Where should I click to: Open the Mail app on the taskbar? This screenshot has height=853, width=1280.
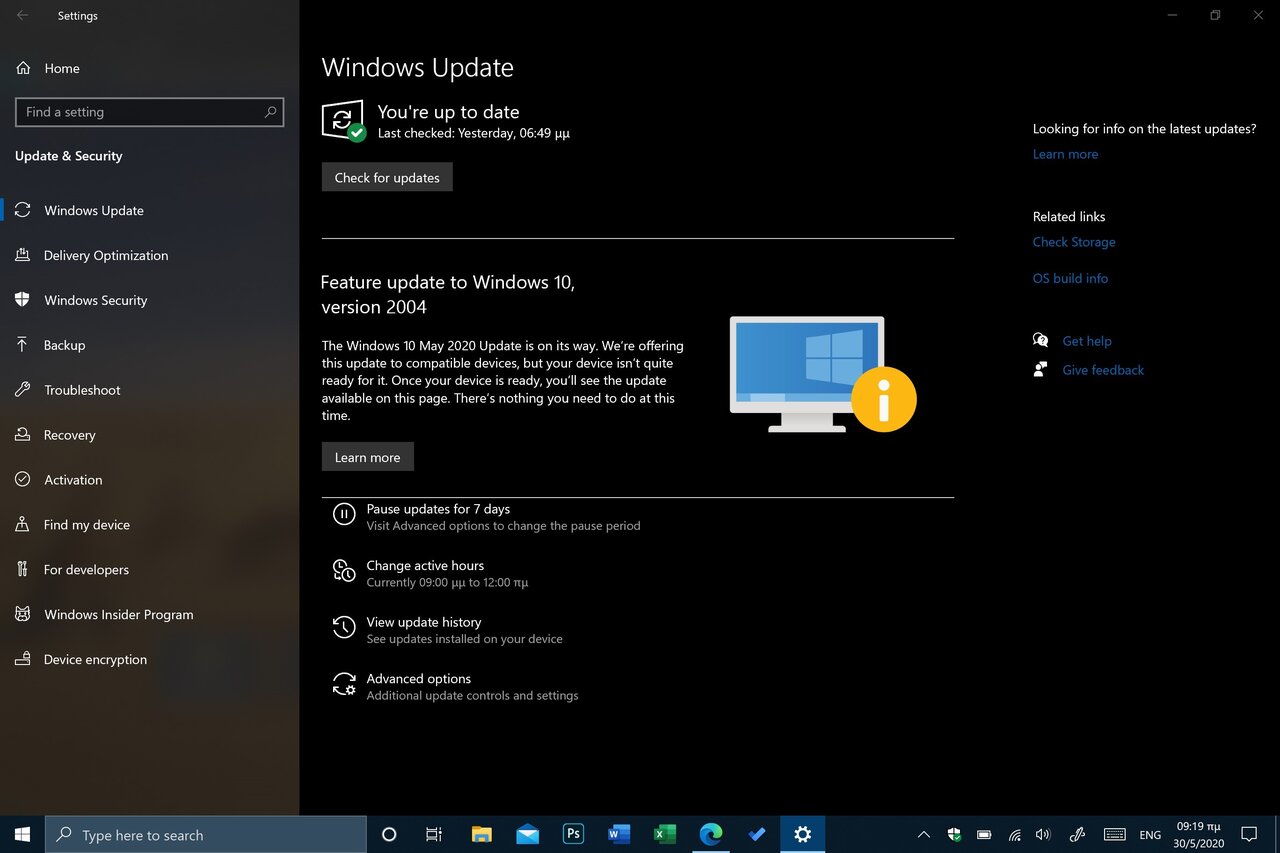pos(527,834)
